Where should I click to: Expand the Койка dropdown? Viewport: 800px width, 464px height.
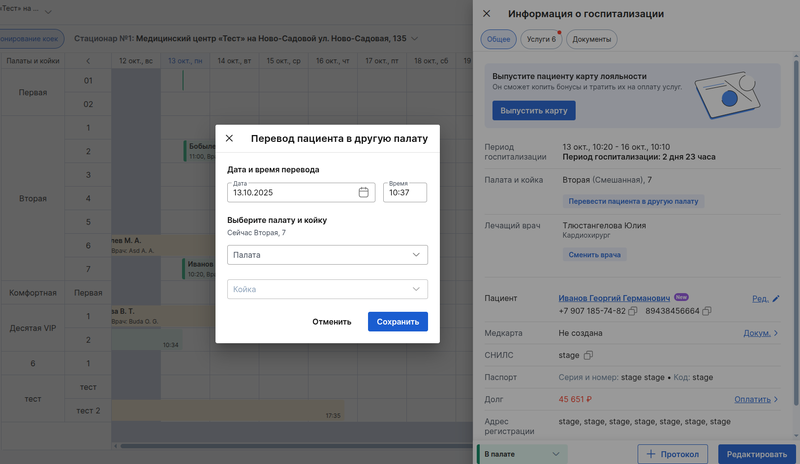point(416,289)
